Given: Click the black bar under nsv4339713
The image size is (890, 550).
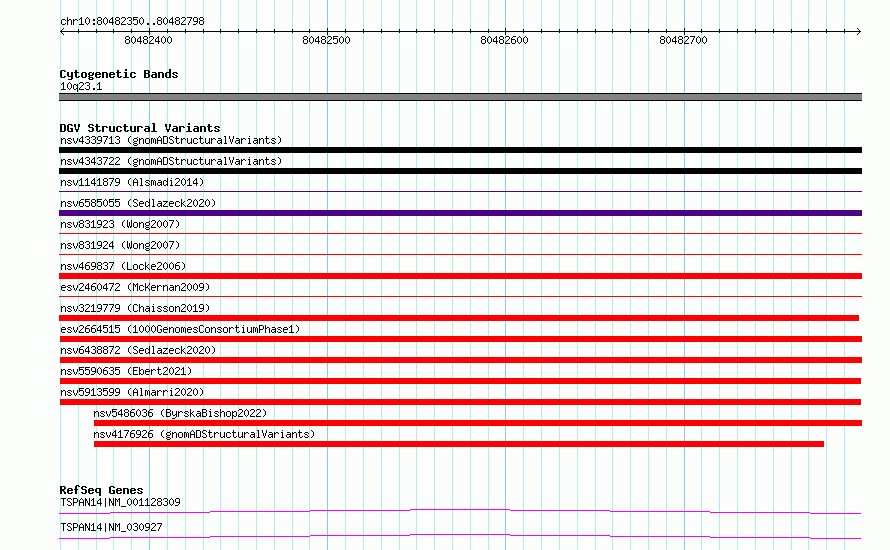Looking at the screenshot, I should click(460, 150).
